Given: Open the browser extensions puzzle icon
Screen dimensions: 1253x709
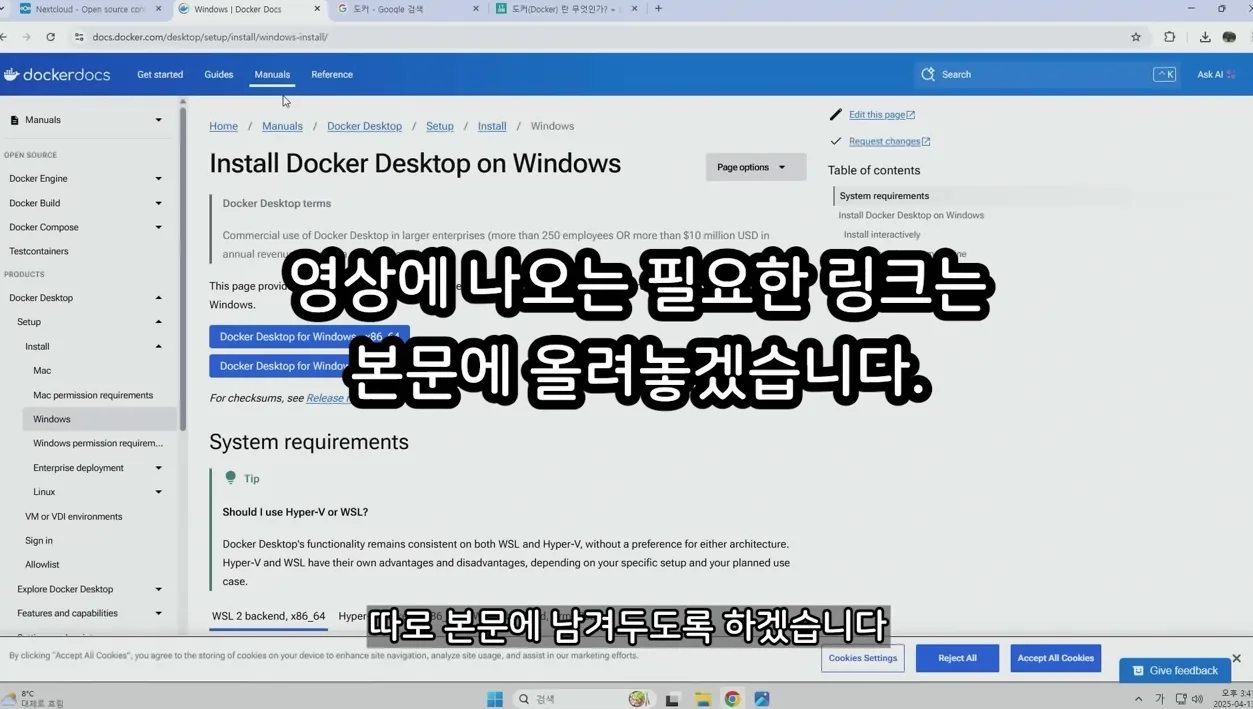Looking at the screenshot, I should point(1169,37).
